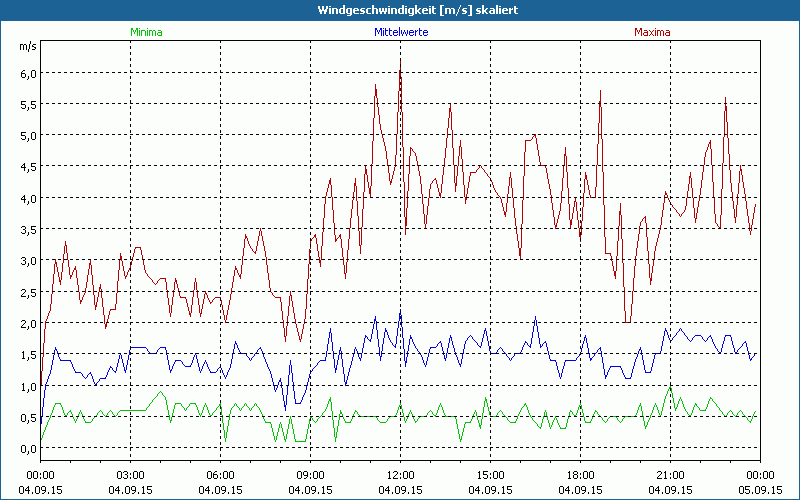Select the blue Mittelwerte legend label
Screen dimensions: 800x500
click(399, 32)
